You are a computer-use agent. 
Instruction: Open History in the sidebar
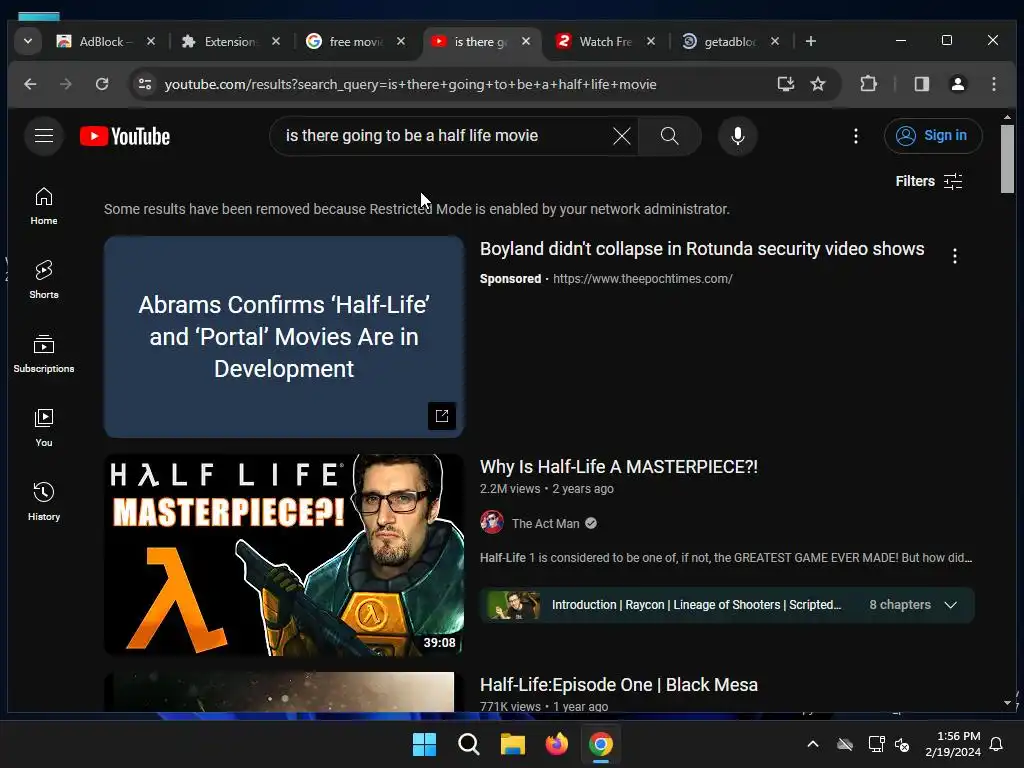point(44,502)
